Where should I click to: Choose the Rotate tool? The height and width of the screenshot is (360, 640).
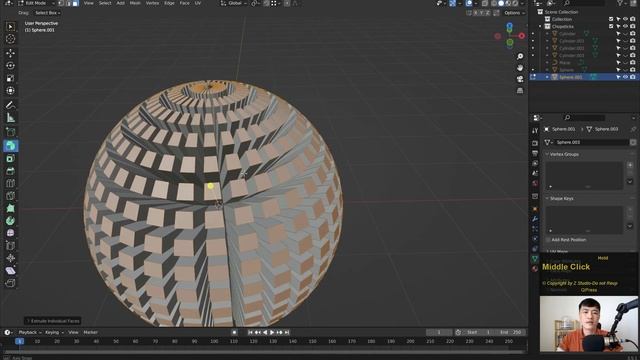click(x=11, y=66)
